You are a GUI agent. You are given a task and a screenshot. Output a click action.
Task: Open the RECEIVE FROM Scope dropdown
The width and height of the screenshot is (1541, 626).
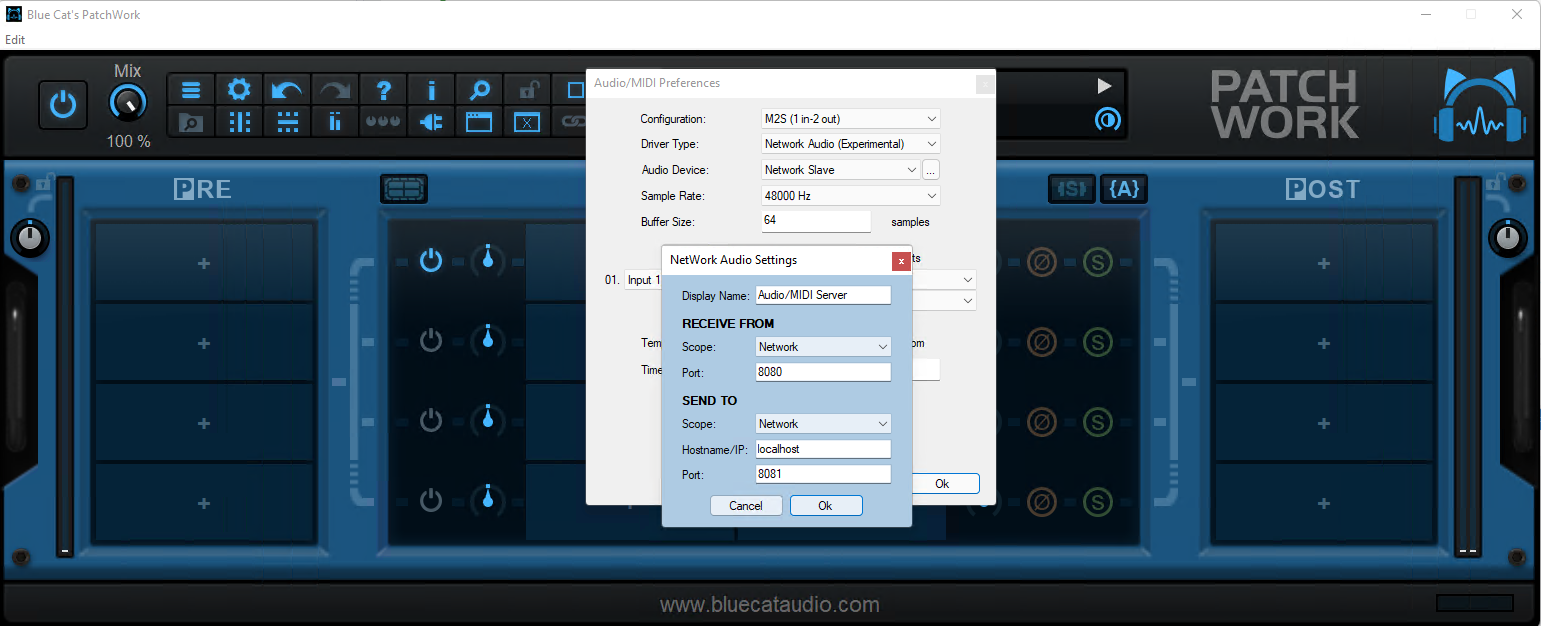click(823, 347)
